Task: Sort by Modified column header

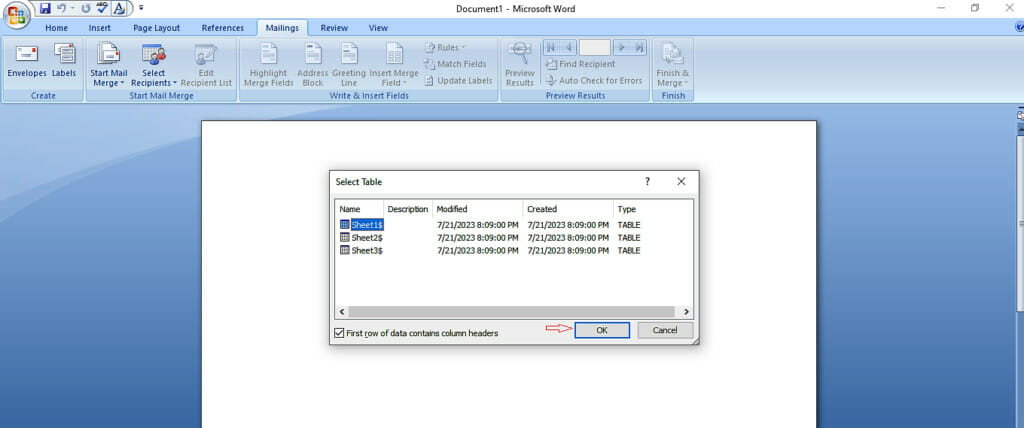Action: pyautogui.click(x=477, y=209)
